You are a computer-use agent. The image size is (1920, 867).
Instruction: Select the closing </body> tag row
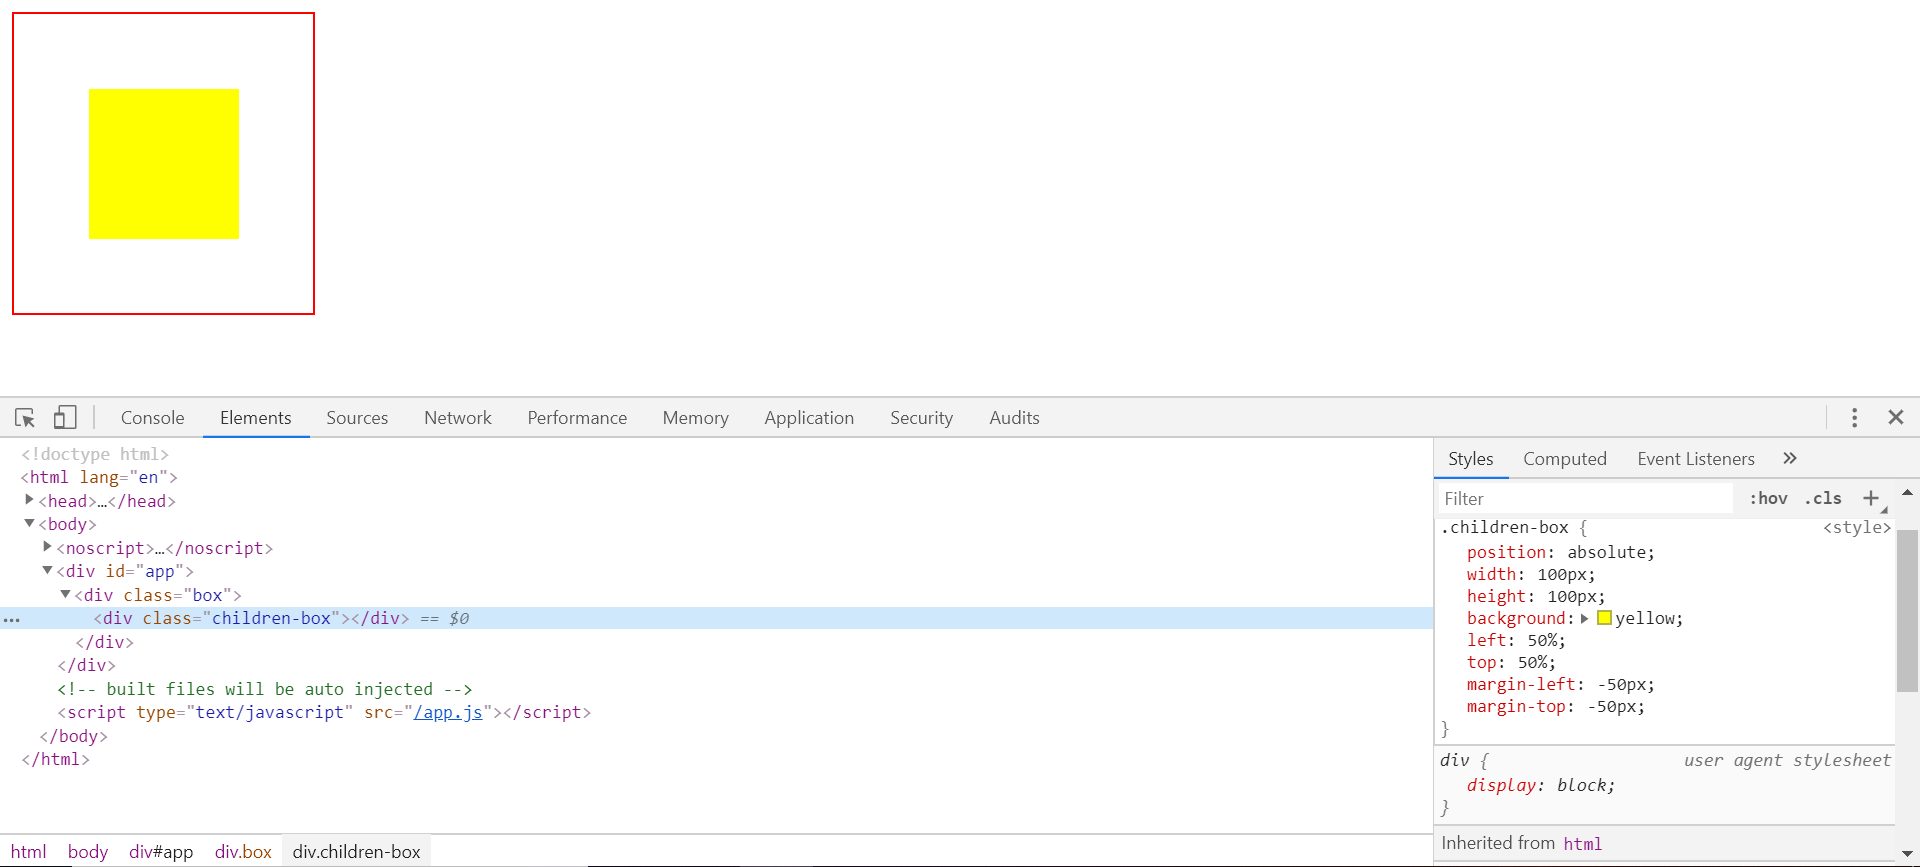click(x=73, y=736)
